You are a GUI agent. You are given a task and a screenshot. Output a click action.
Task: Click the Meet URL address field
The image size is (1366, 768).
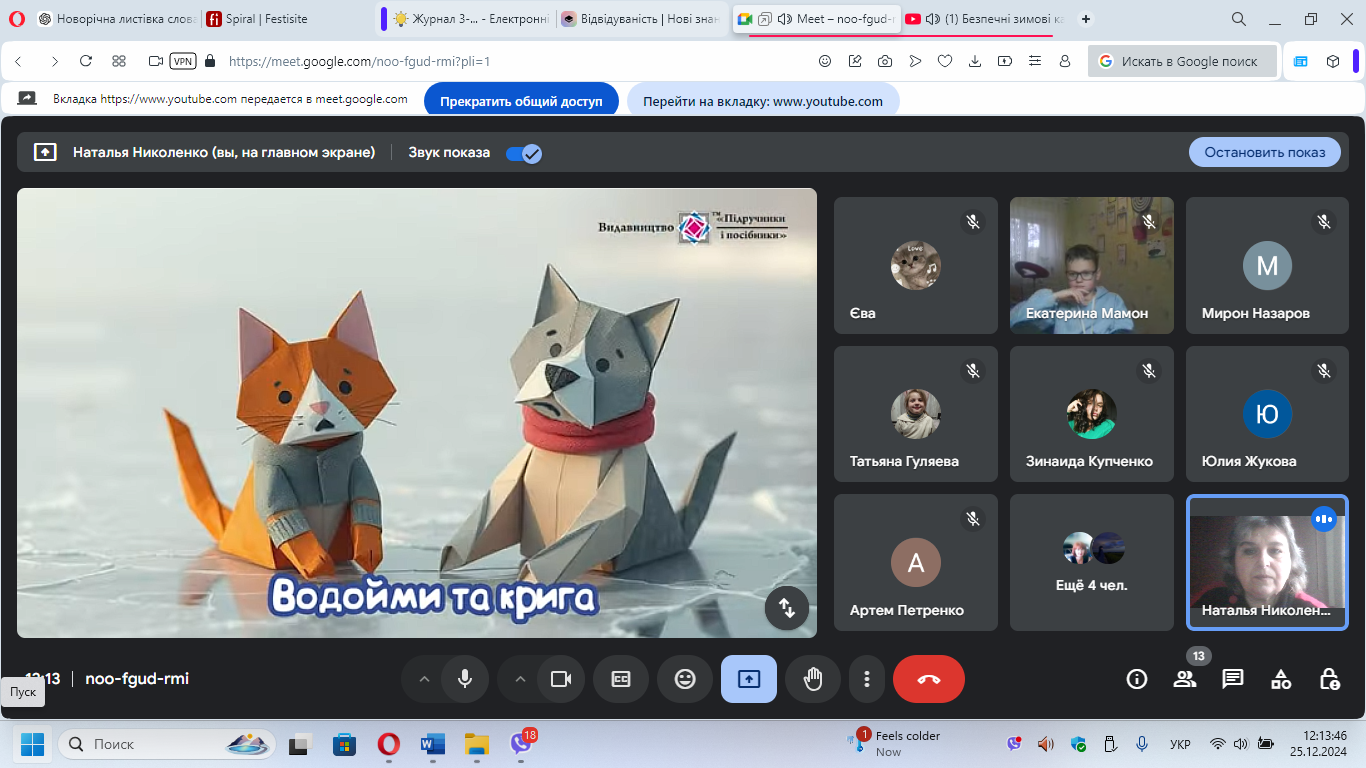[x=359, y=61]
